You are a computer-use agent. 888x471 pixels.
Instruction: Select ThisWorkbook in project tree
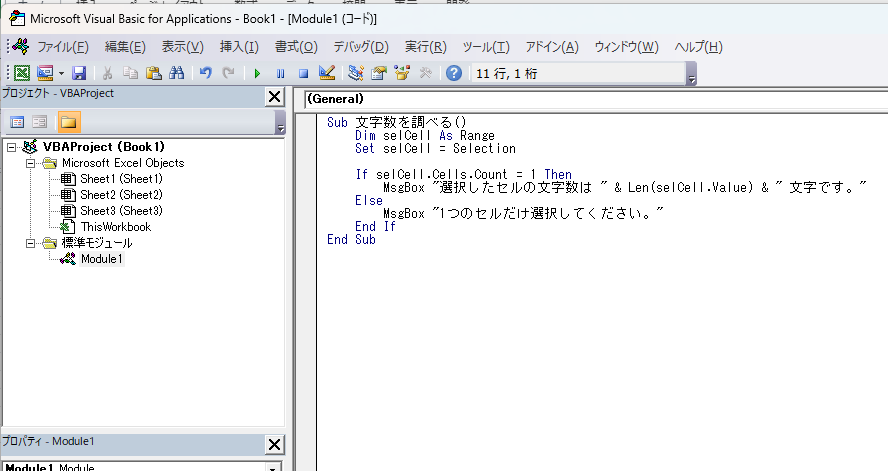click(x=116, y=227)
